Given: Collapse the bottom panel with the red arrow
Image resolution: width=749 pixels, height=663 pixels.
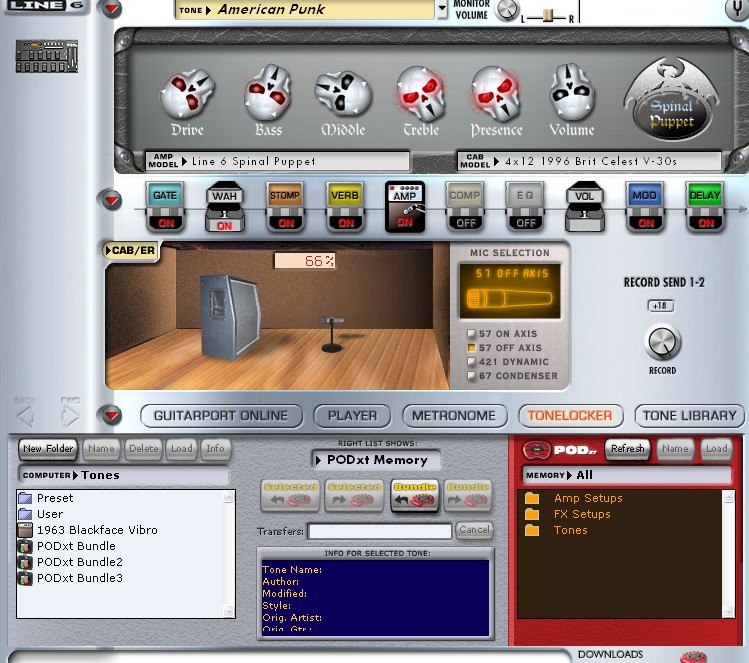Looking at the screenshot, I should (112, 416).
